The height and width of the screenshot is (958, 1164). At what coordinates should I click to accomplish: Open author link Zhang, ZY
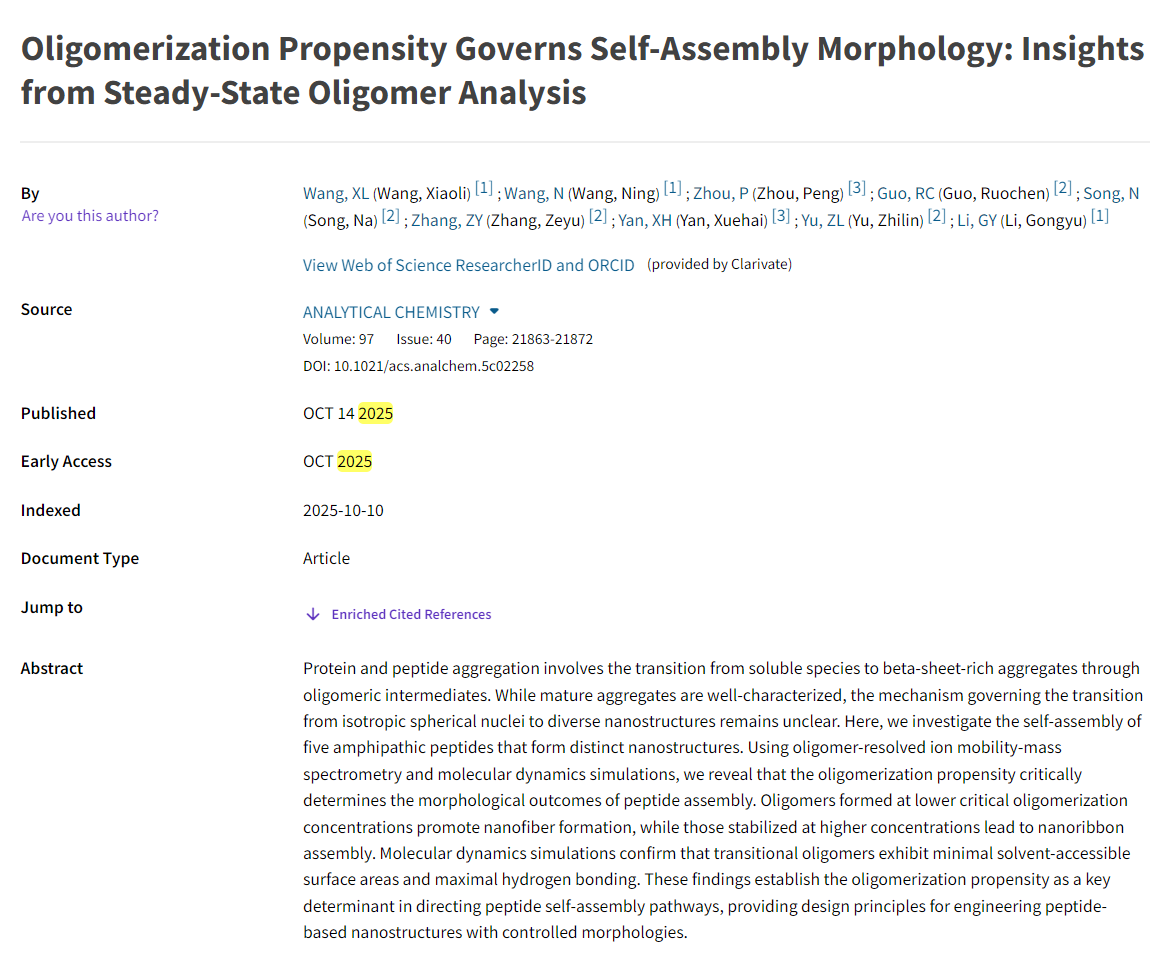point(446,221)
